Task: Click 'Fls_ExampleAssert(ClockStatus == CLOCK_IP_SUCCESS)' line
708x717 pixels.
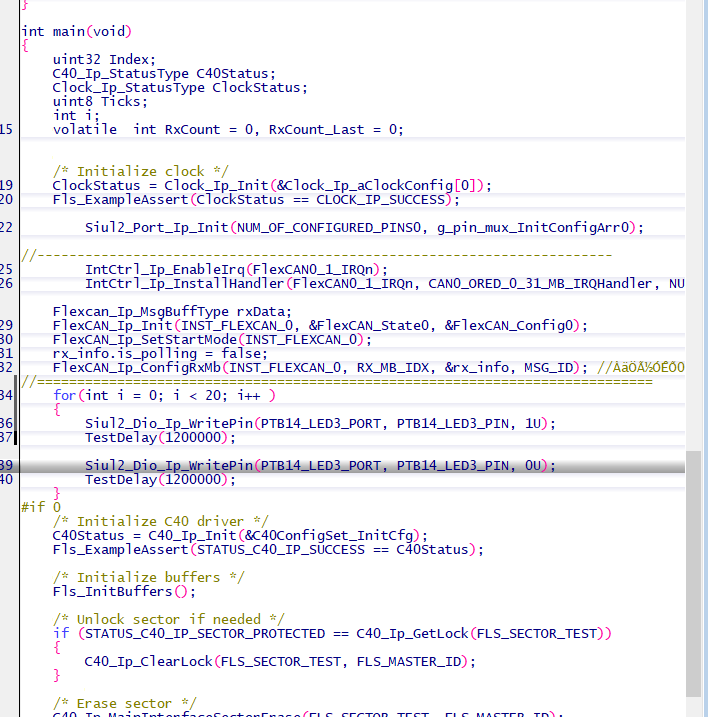Action: coord(256,199)
